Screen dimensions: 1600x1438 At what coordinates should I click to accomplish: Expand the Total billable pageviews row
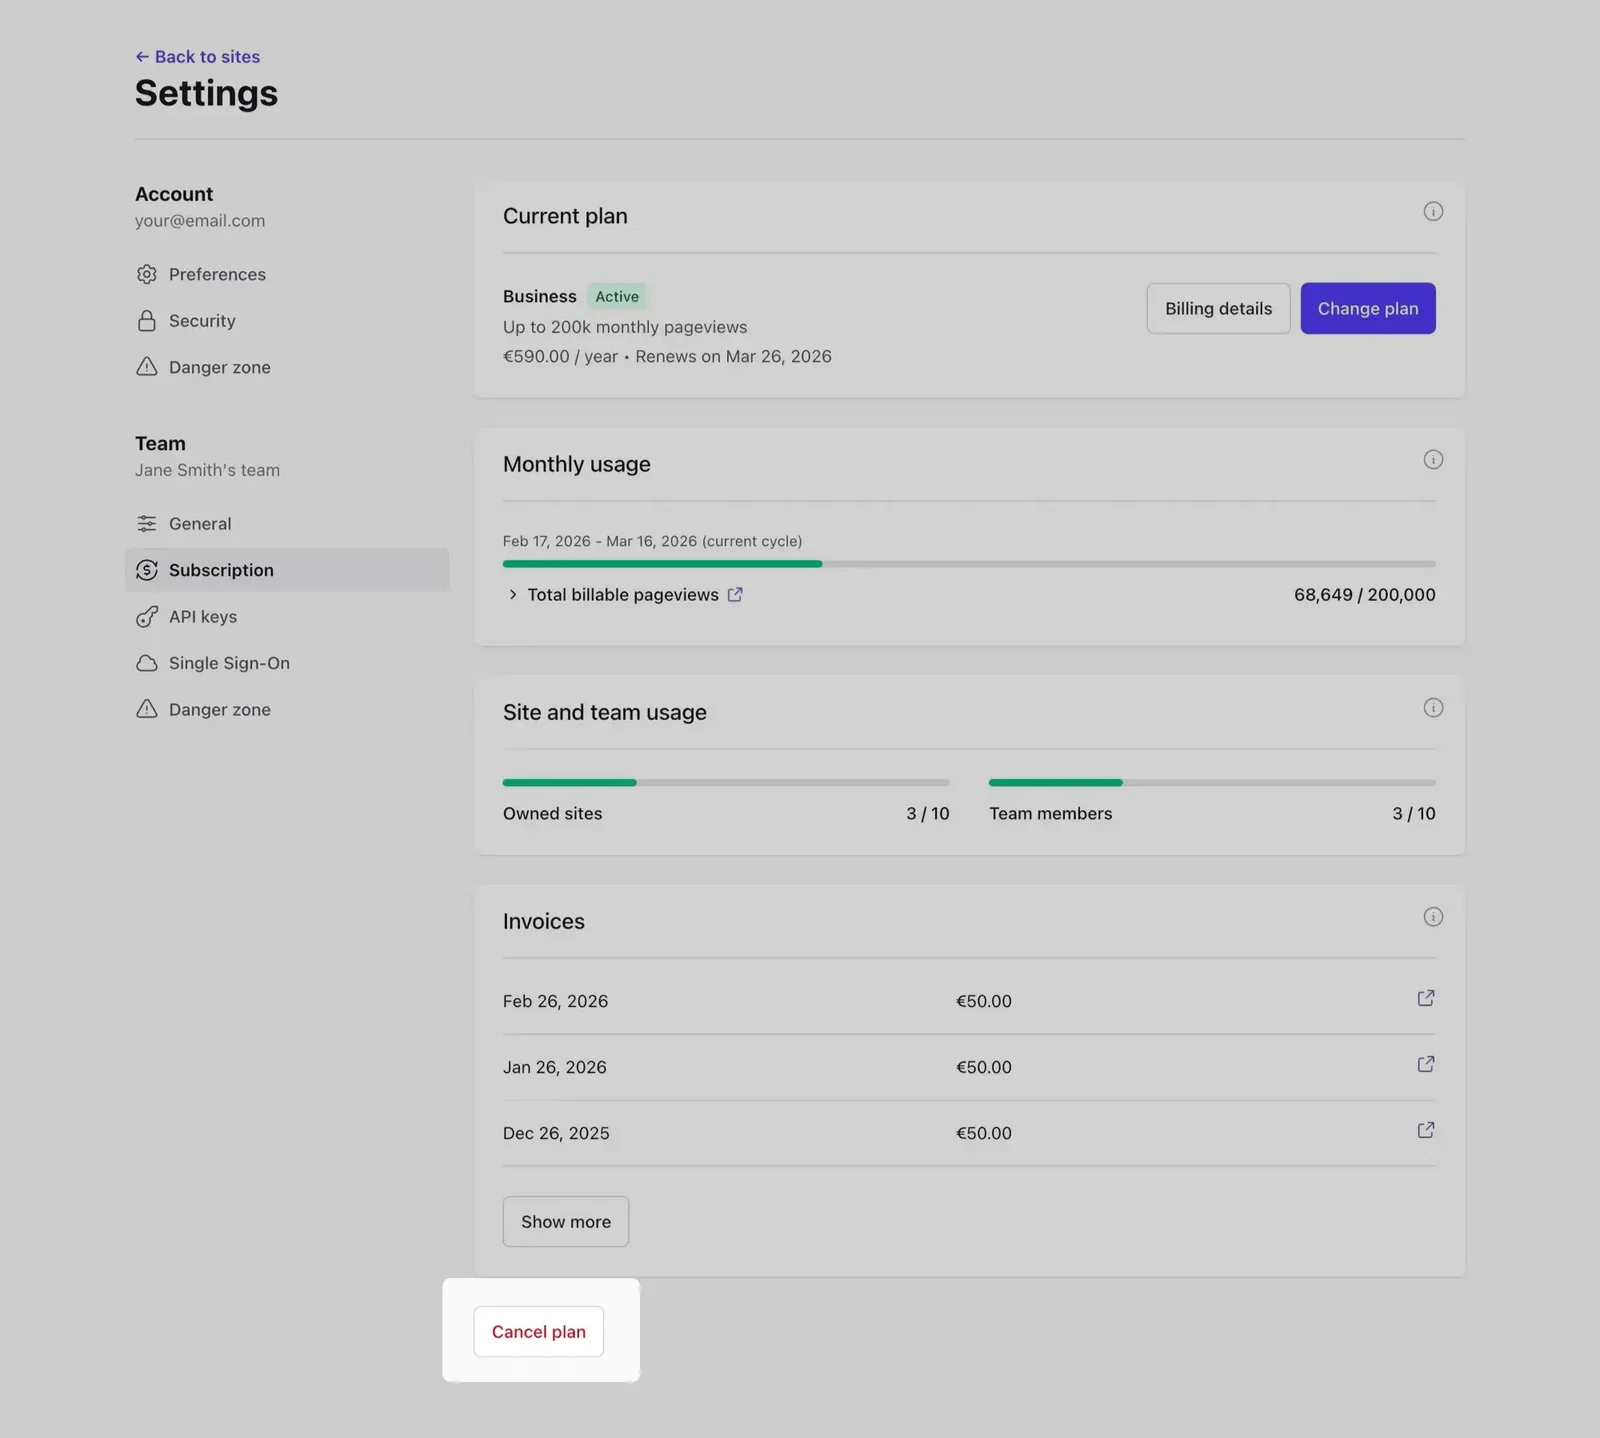click(513, 595)
